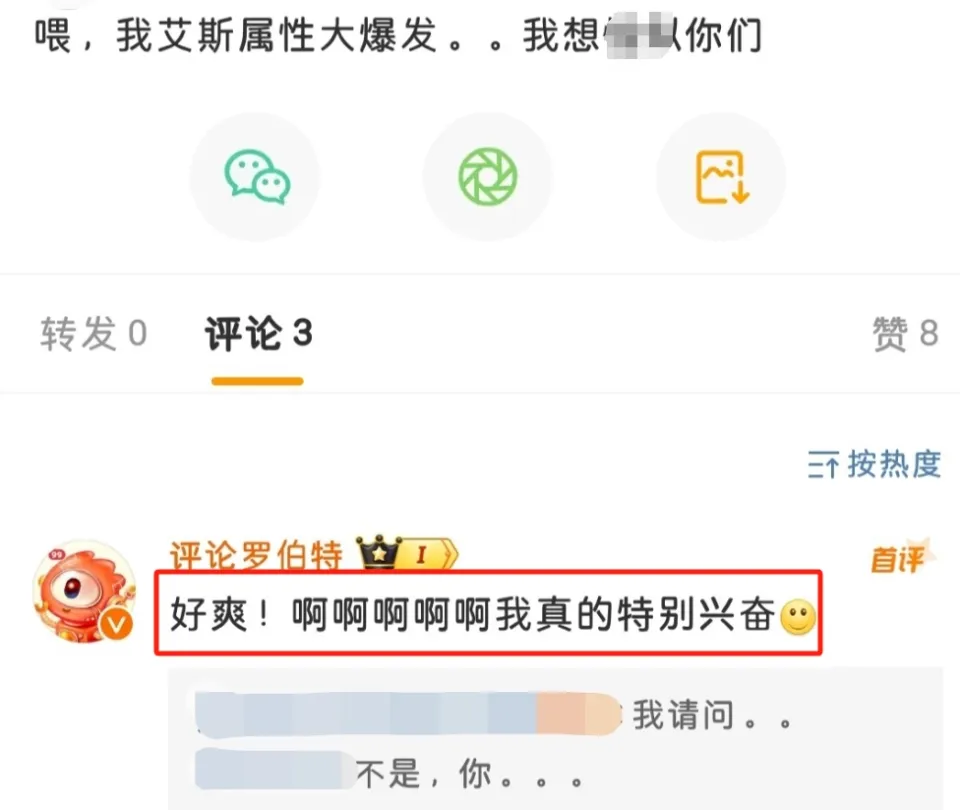Tap the orange save image icon

tap(722, 176)
